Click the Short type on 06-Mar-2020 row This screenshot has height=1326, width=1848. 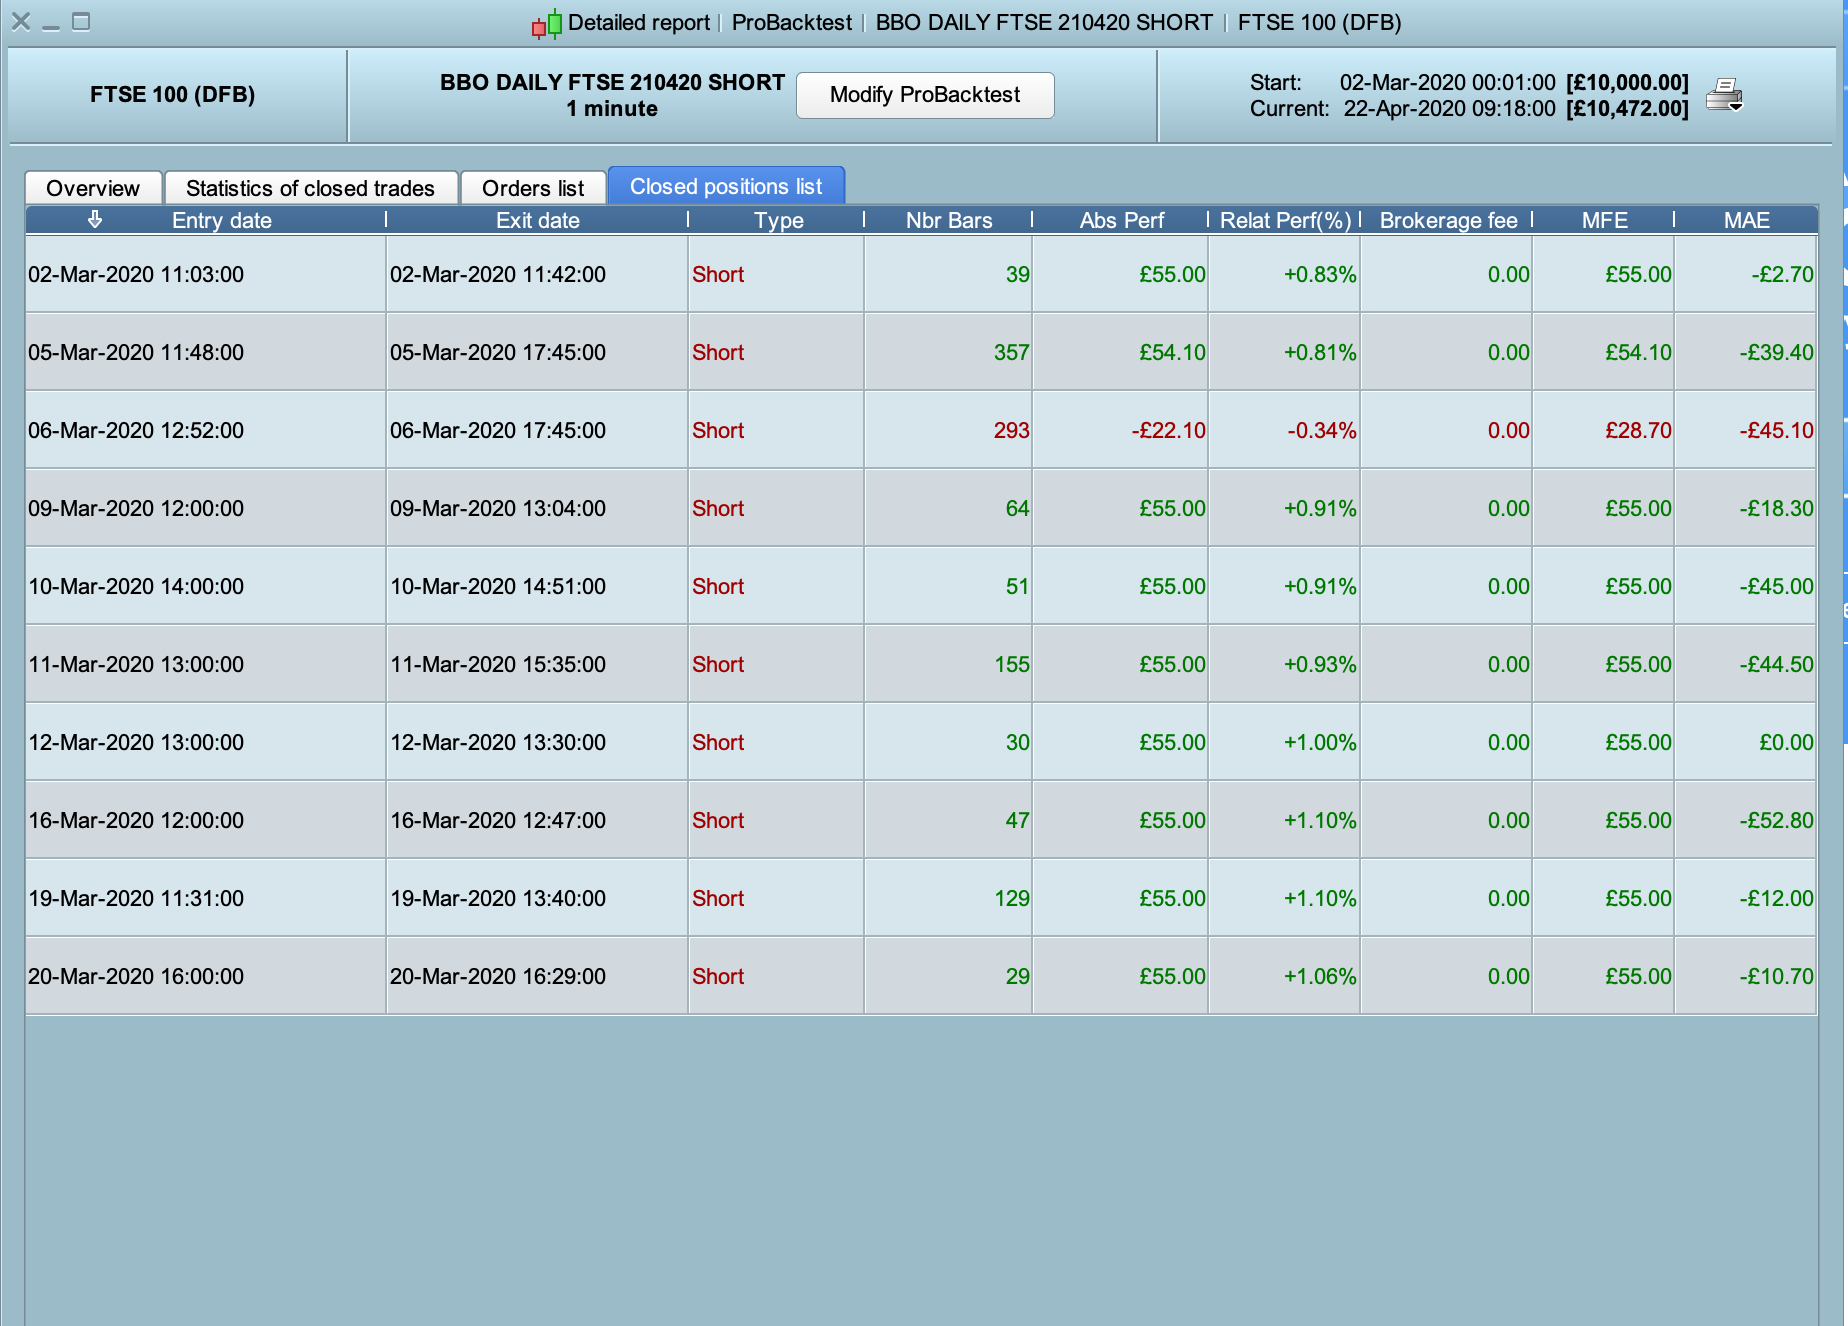tap(718, 430)
